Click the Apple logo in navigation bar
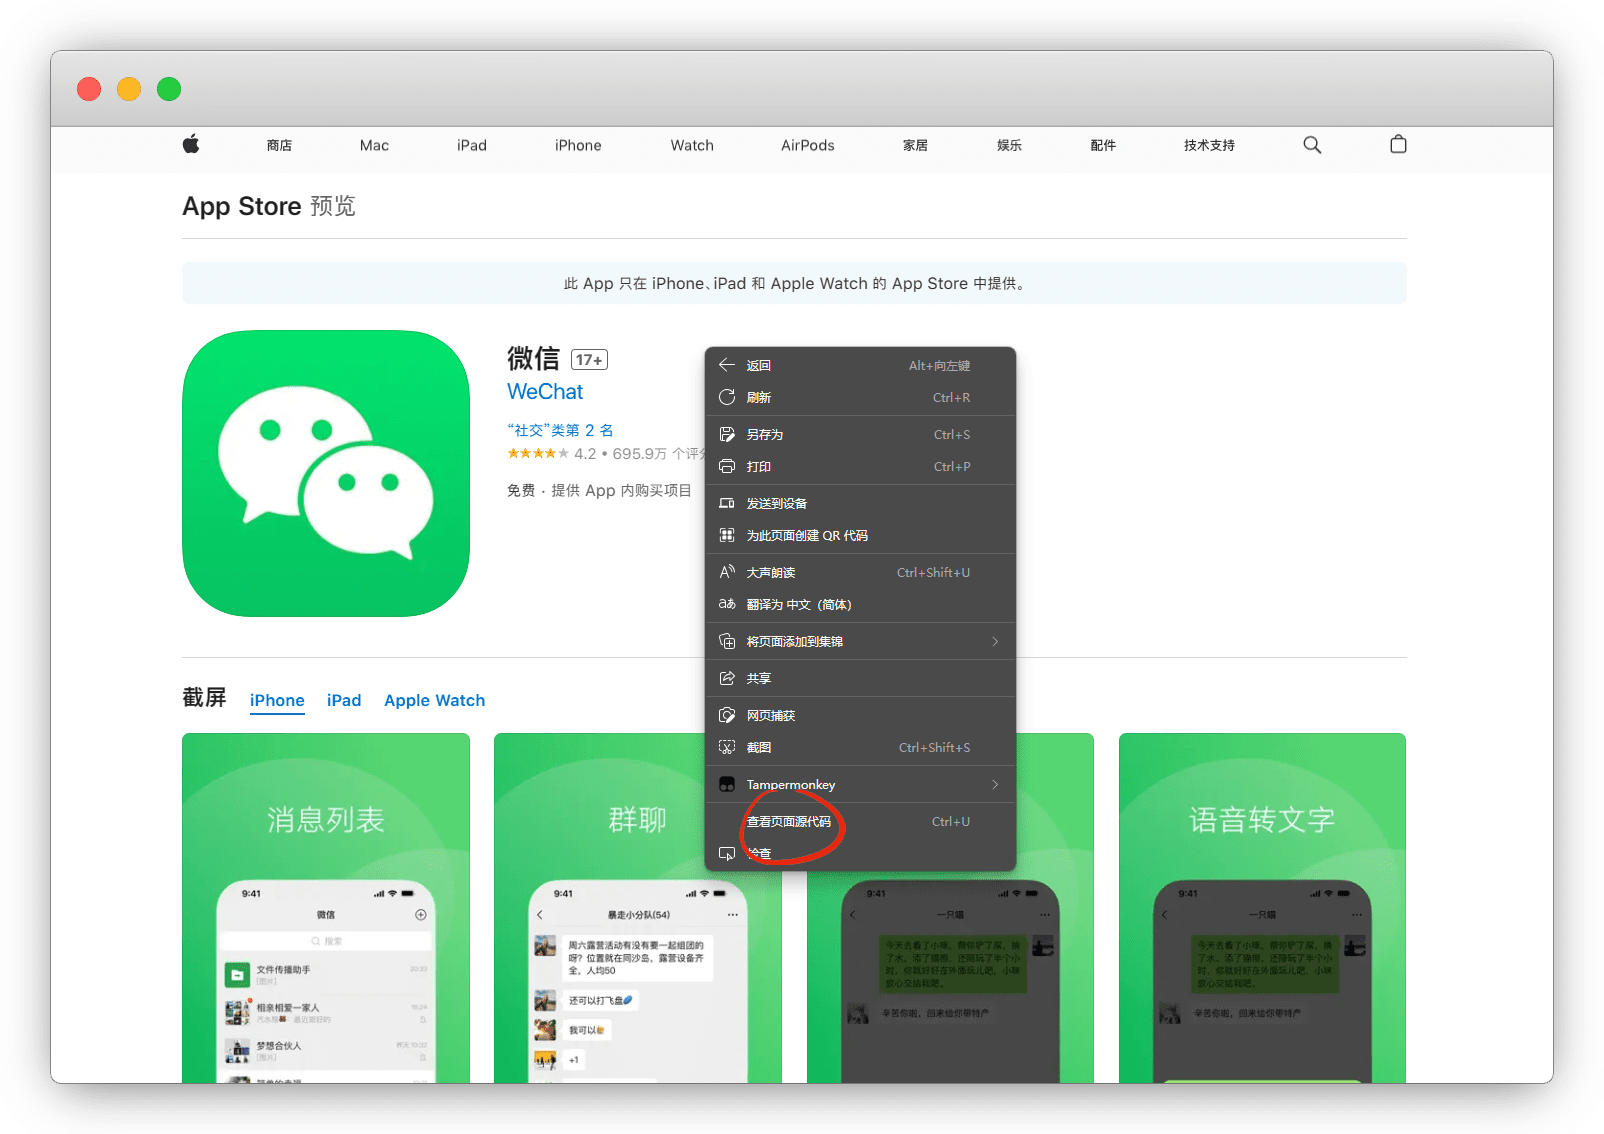The width and height of the screenshot is (1604, 1134). 191,145
